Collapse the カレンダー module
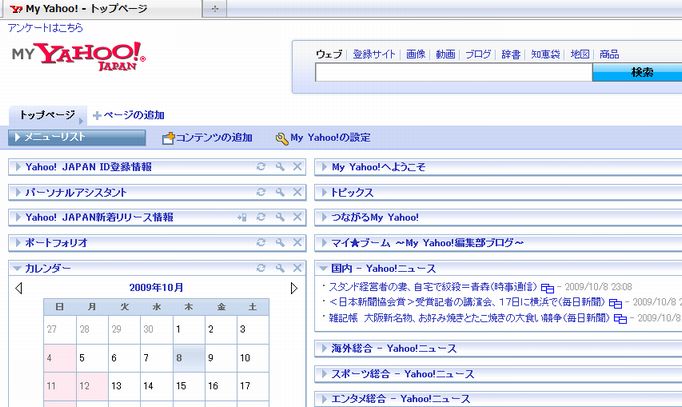 (17, 268)
